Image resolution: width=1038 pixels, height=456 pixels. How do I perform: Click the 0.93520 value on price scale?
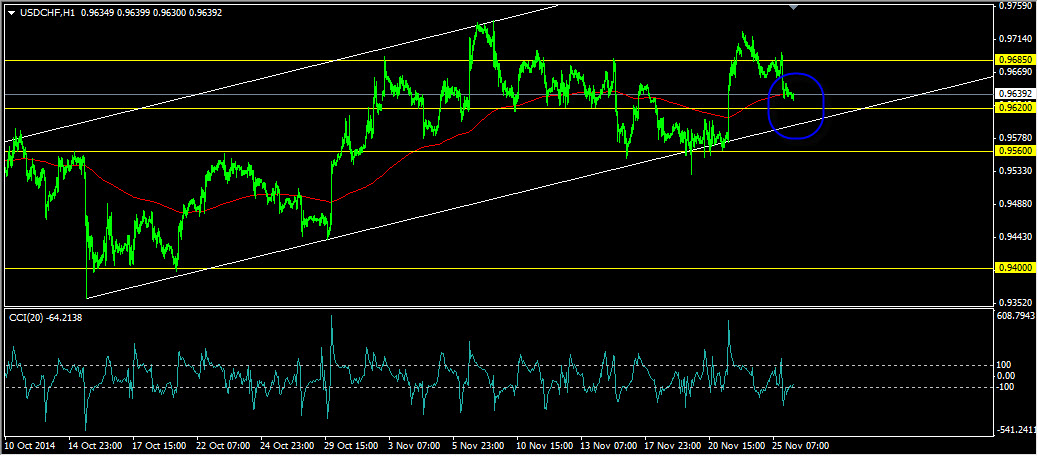coord(1016,303)
